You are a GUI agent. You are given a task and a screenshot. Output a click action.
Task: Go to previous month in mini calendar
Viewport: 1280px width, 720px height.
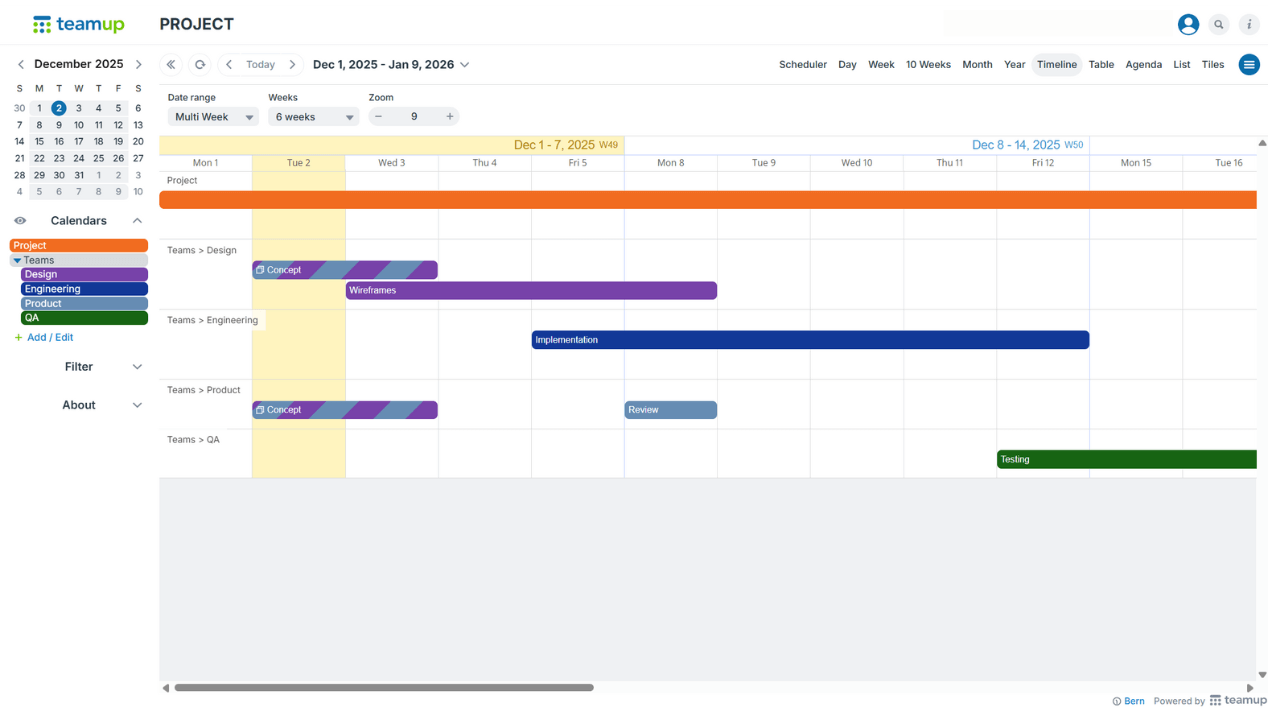(x=21, y=65)
